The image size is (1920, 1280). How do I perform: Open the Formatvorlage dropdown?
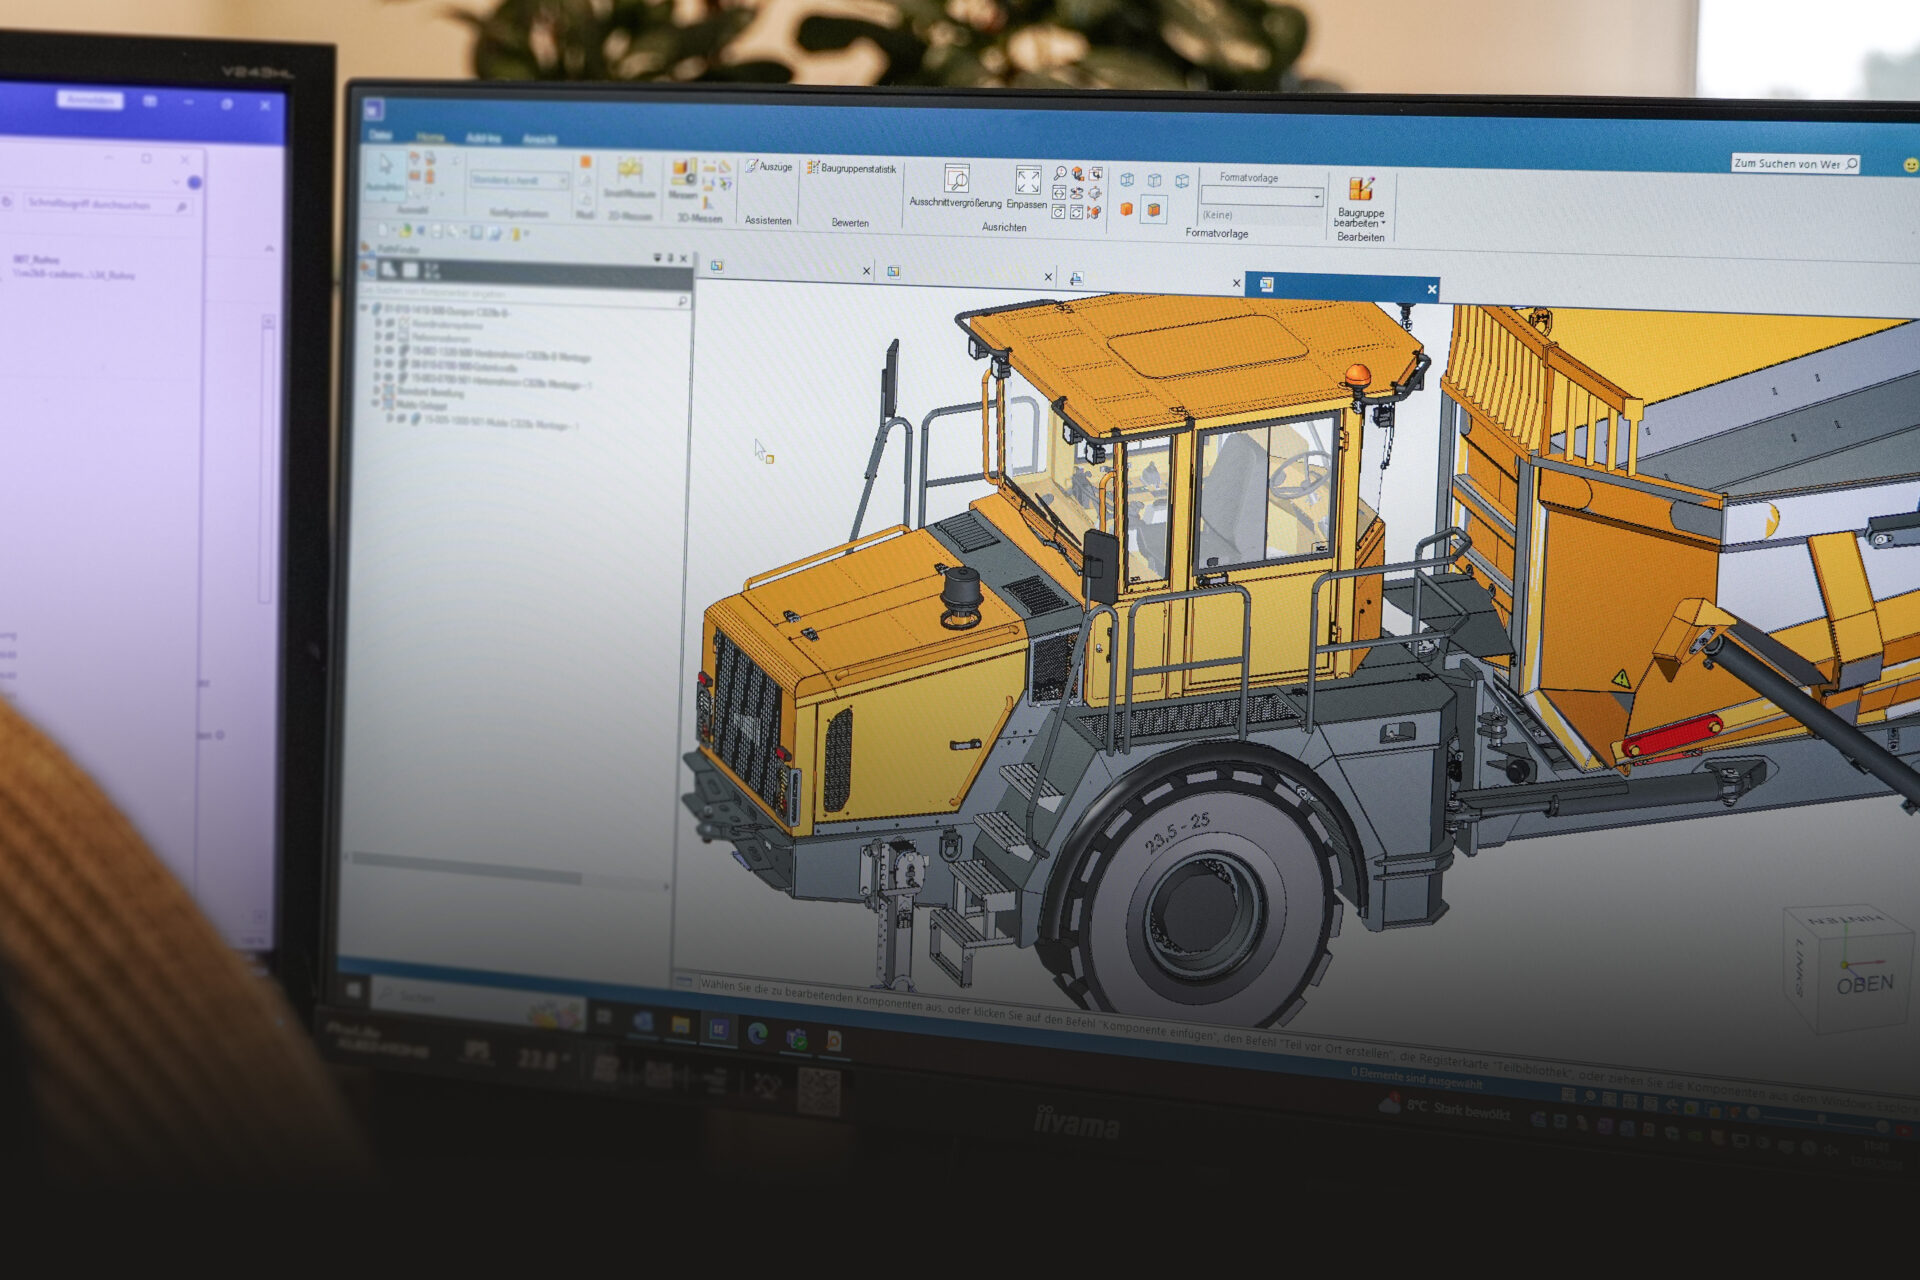click(1316, 197)
